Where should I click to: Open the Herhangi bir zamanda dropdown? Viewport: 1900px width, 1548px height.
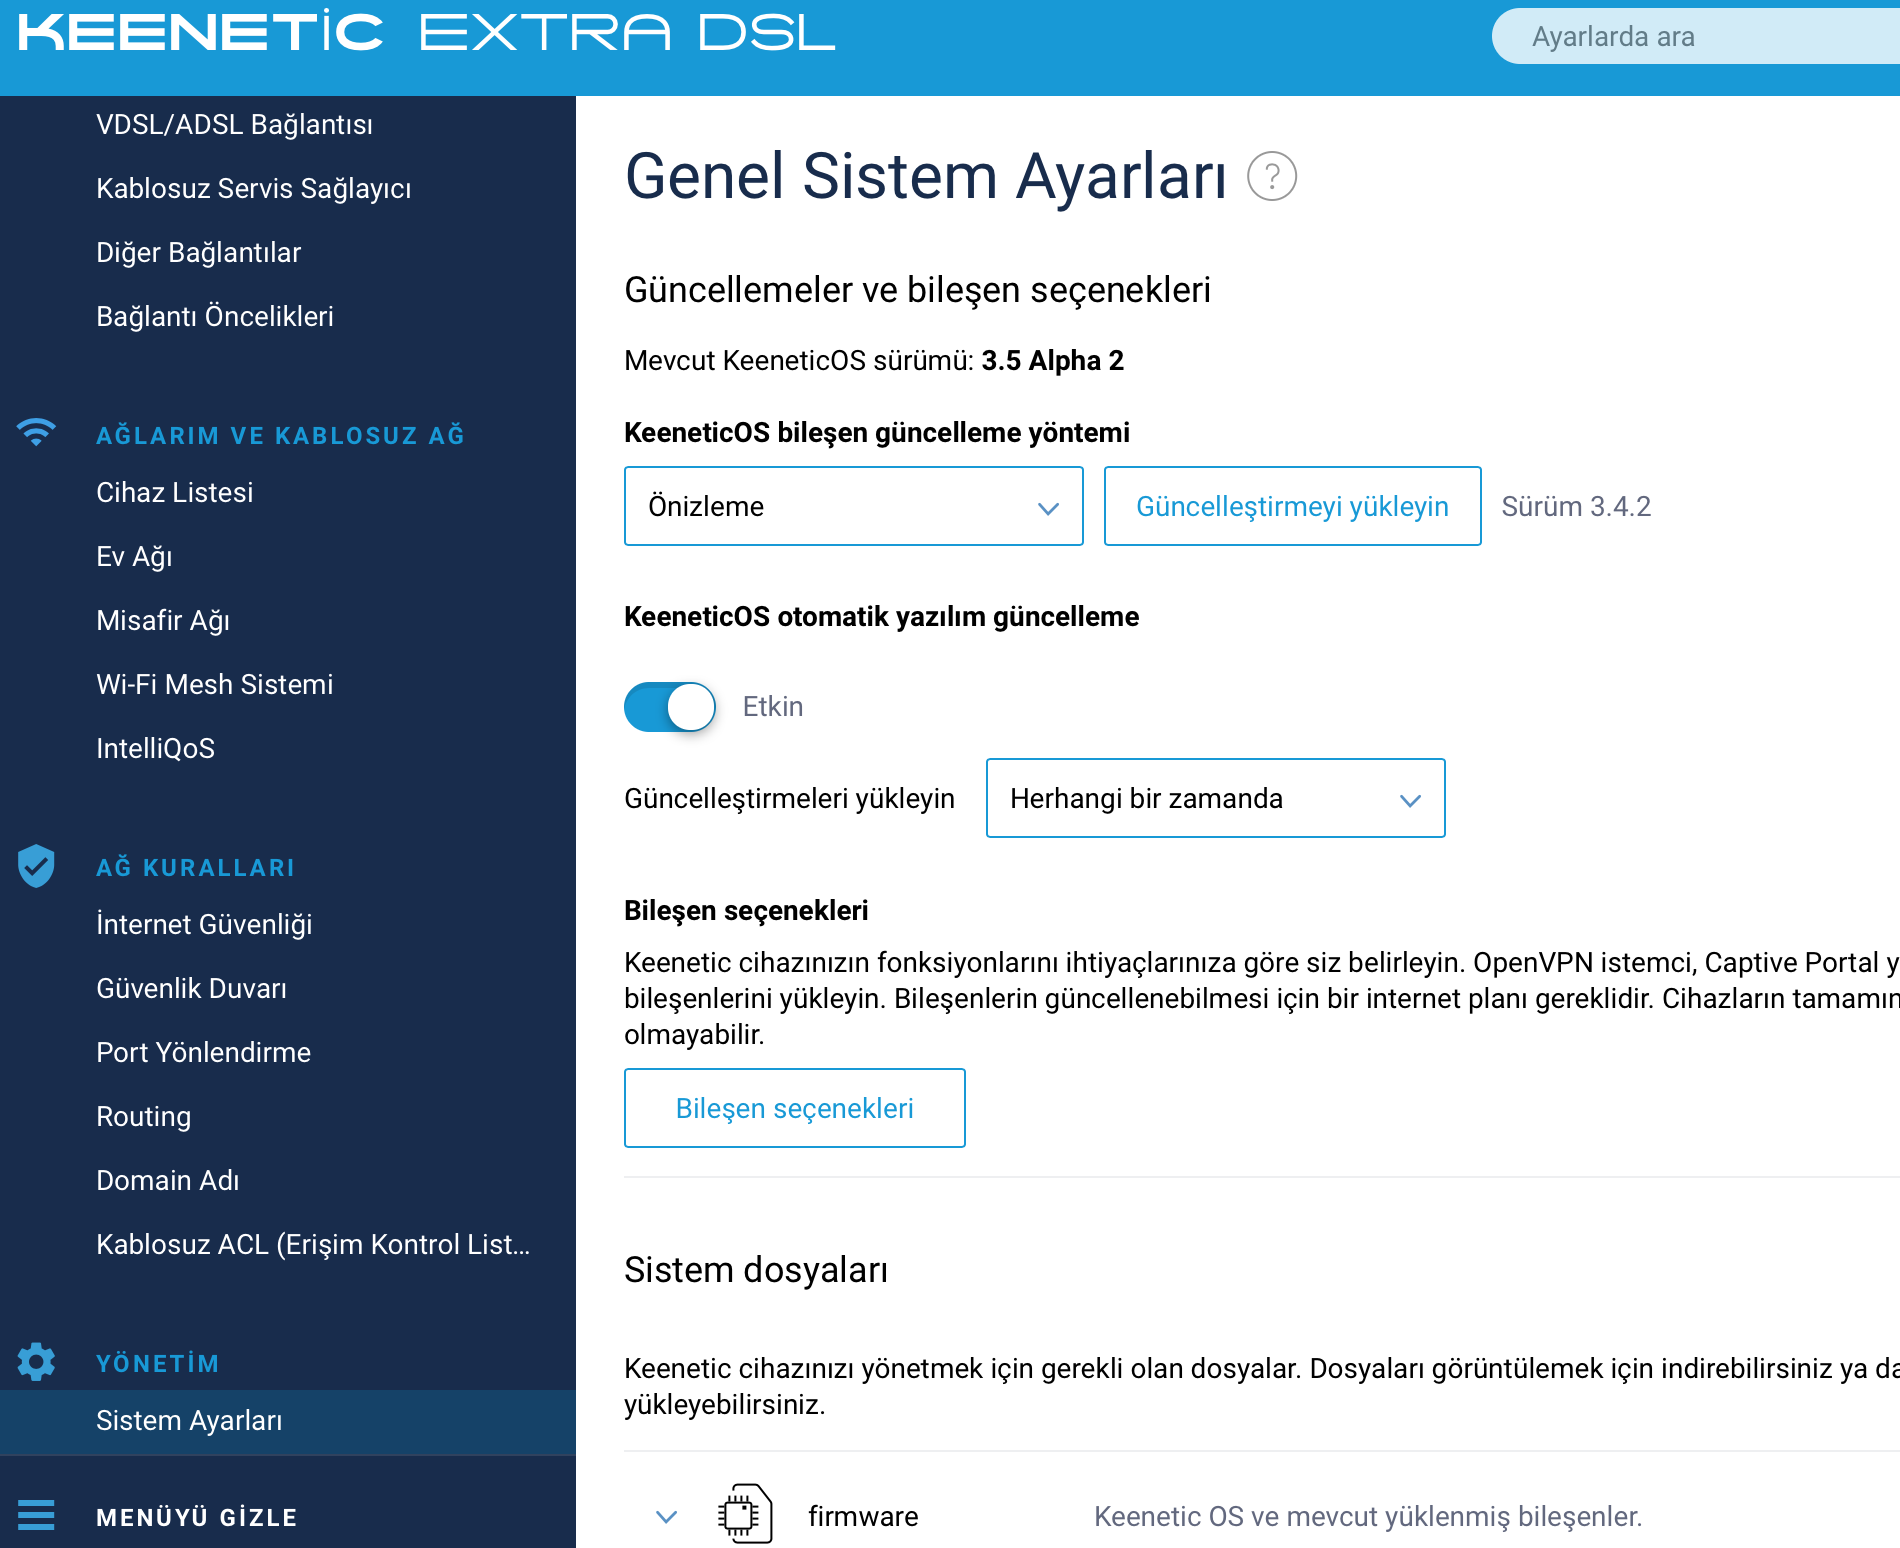click(x=1215, y=798)
